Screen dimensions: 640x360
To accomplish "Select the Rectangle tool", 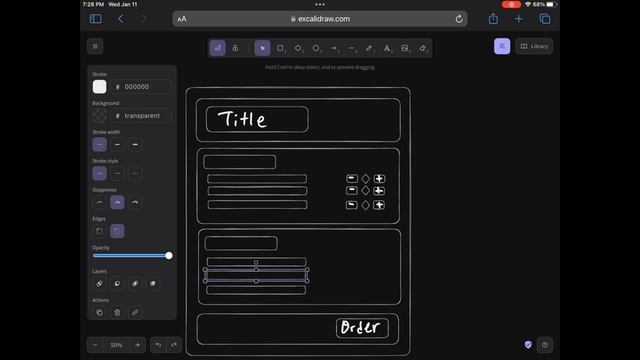I will [x=280, y=48].
